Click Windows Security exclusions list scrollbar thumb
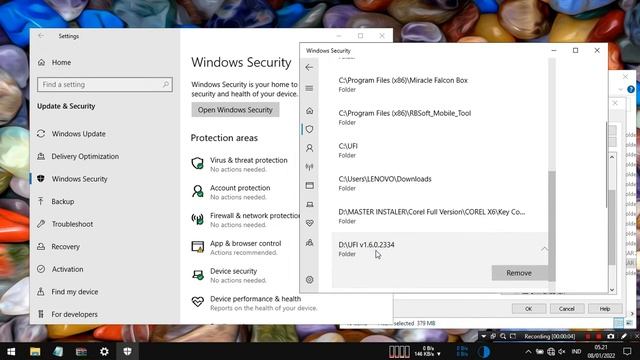The width and height of the screenshot is (640, 360). (552, 225)
